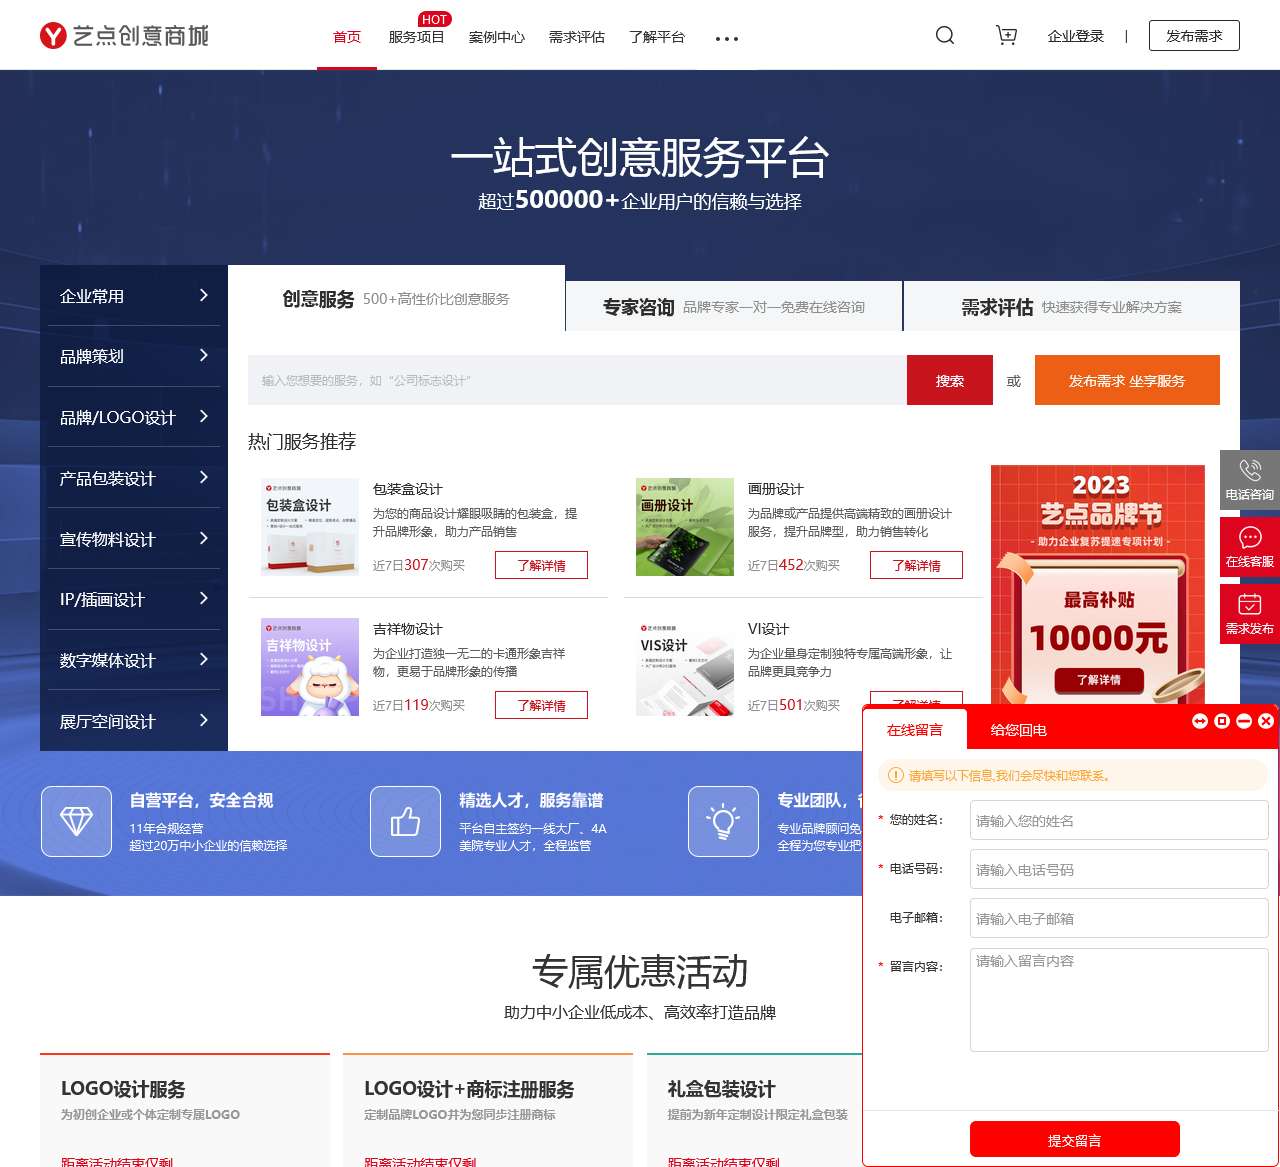The height and width of the screenshot is (1167, 1280).
Task: Focus the service search input field
Action: tap(577, 380)
